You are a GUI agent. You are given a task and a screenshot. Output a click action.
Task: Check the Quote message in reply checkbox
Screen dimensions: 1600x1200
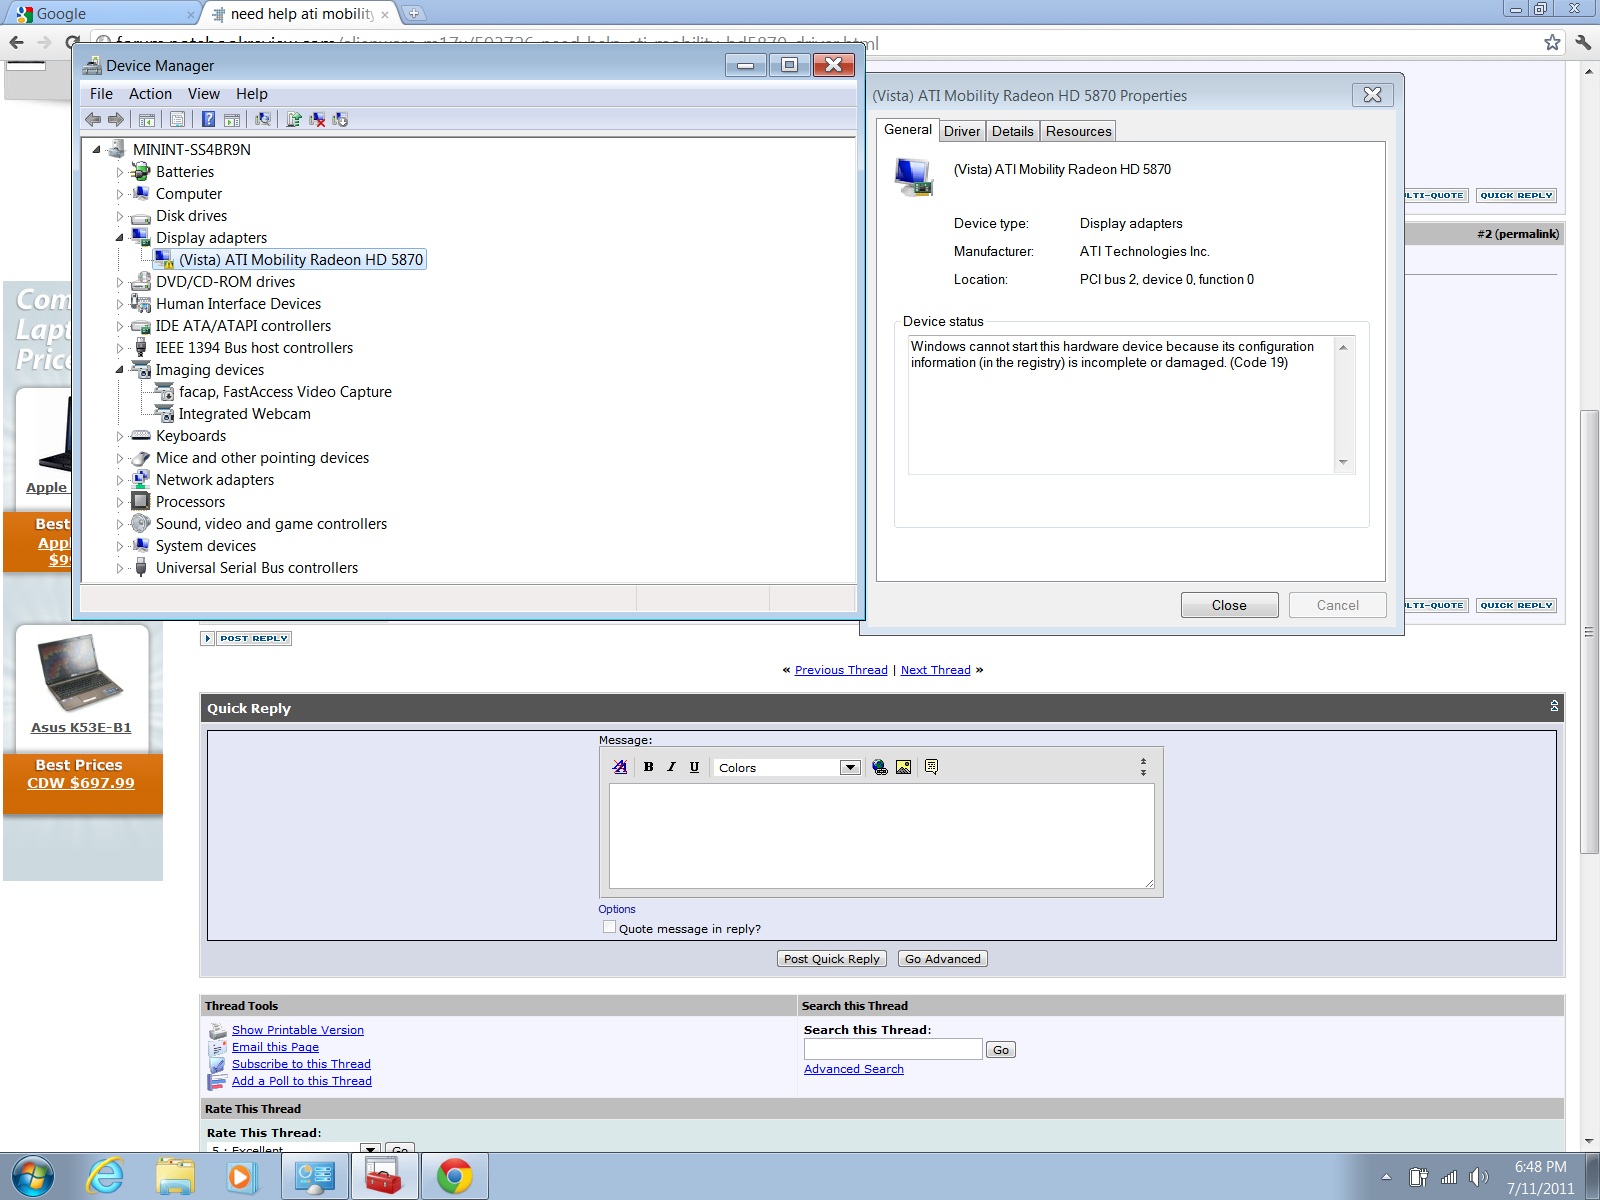click(x=609, y=927)
